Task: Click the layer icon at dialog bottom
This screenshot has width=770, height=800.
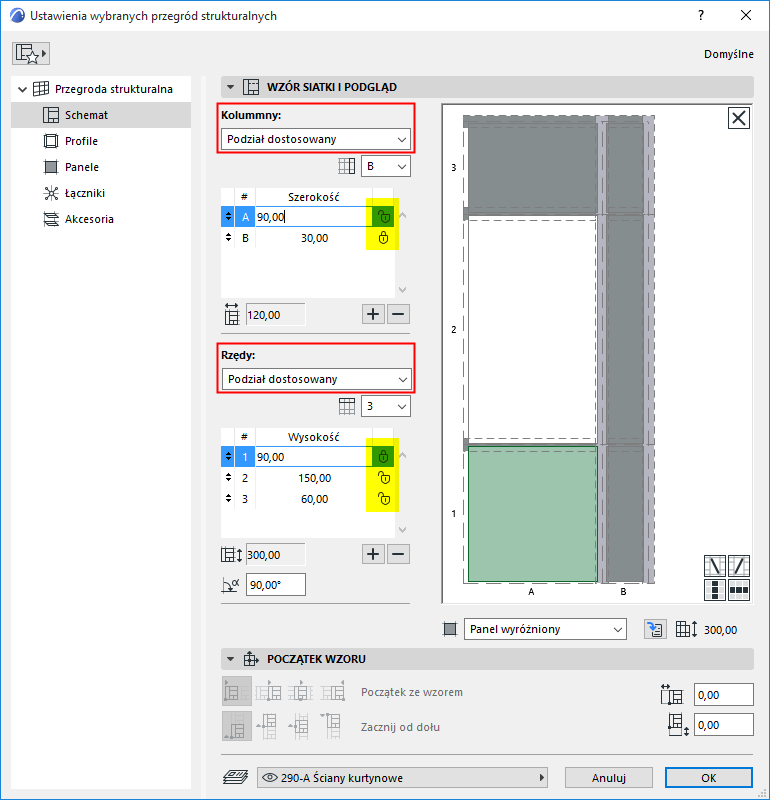Action: [x=235, y=778]
